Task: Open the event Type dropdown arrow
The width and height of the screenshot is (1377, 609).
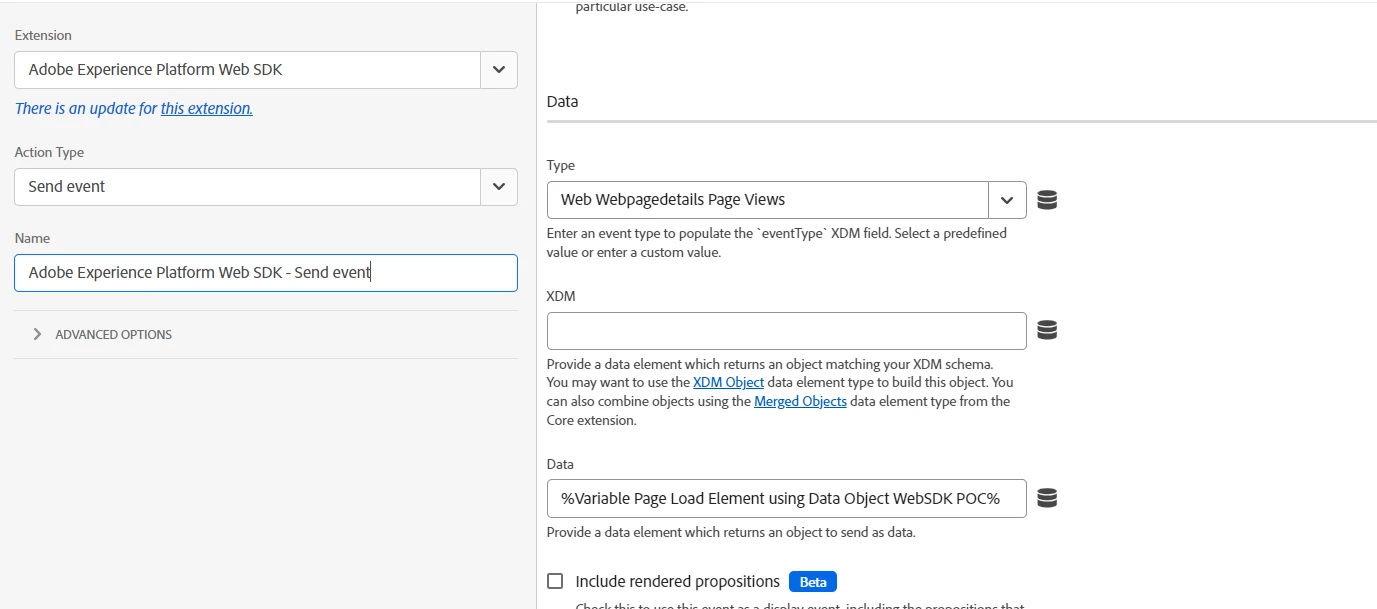Action: 1007,200
